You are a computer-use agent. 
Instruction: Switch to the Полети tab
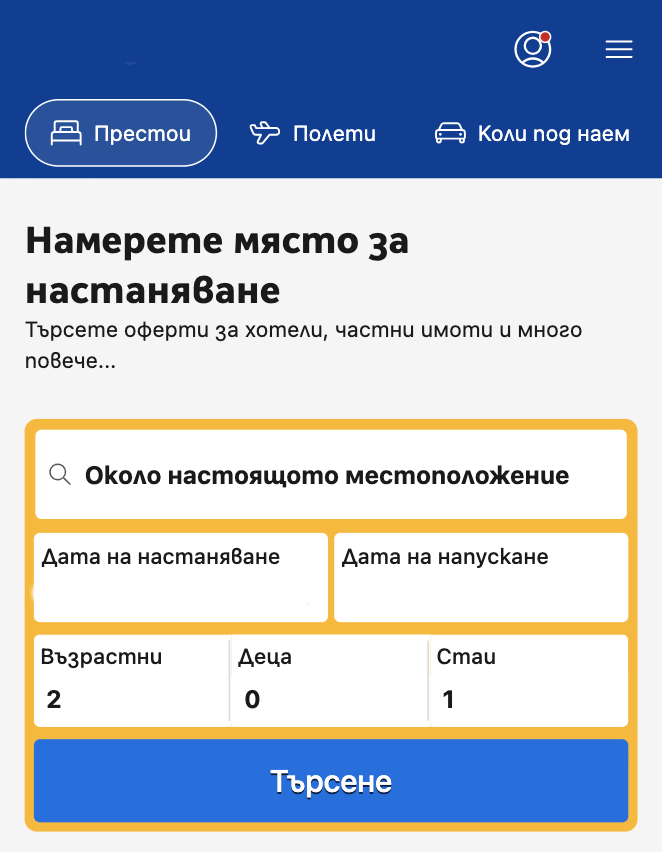[x=313, y=133]
